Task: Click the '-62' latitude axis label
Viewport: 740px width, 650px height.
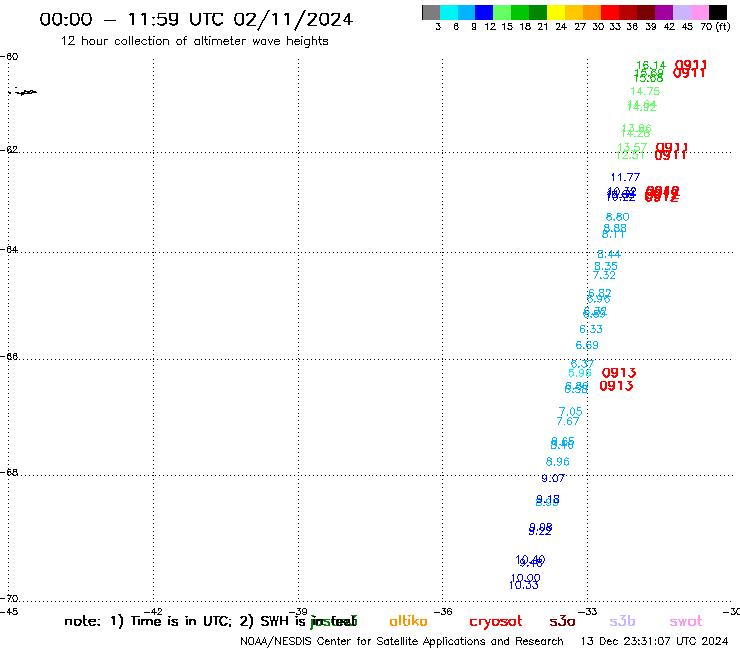Action: 9,150
